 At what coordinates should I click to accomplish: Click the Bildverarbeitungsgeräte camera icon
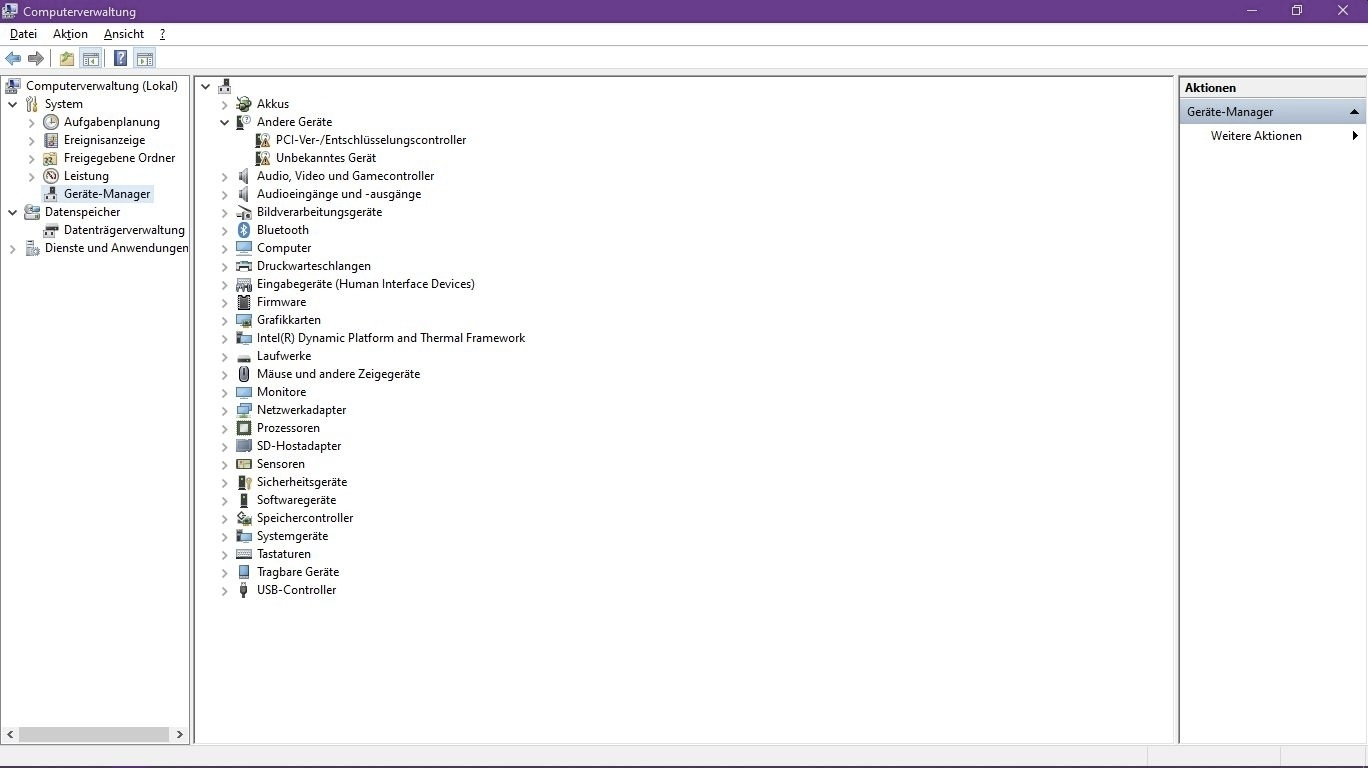coord(244,212)
